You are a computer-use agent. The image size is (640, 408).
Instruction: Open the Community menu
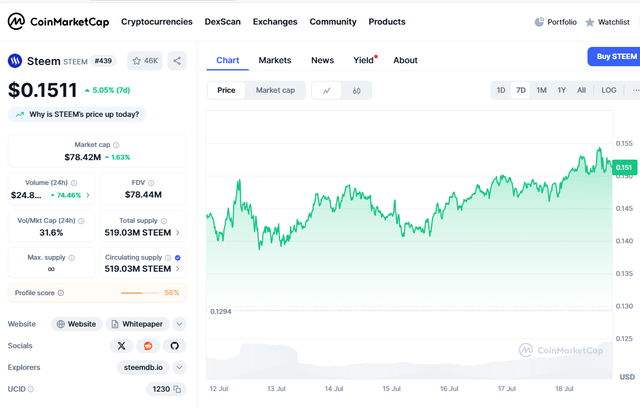(x=333, y=22)
